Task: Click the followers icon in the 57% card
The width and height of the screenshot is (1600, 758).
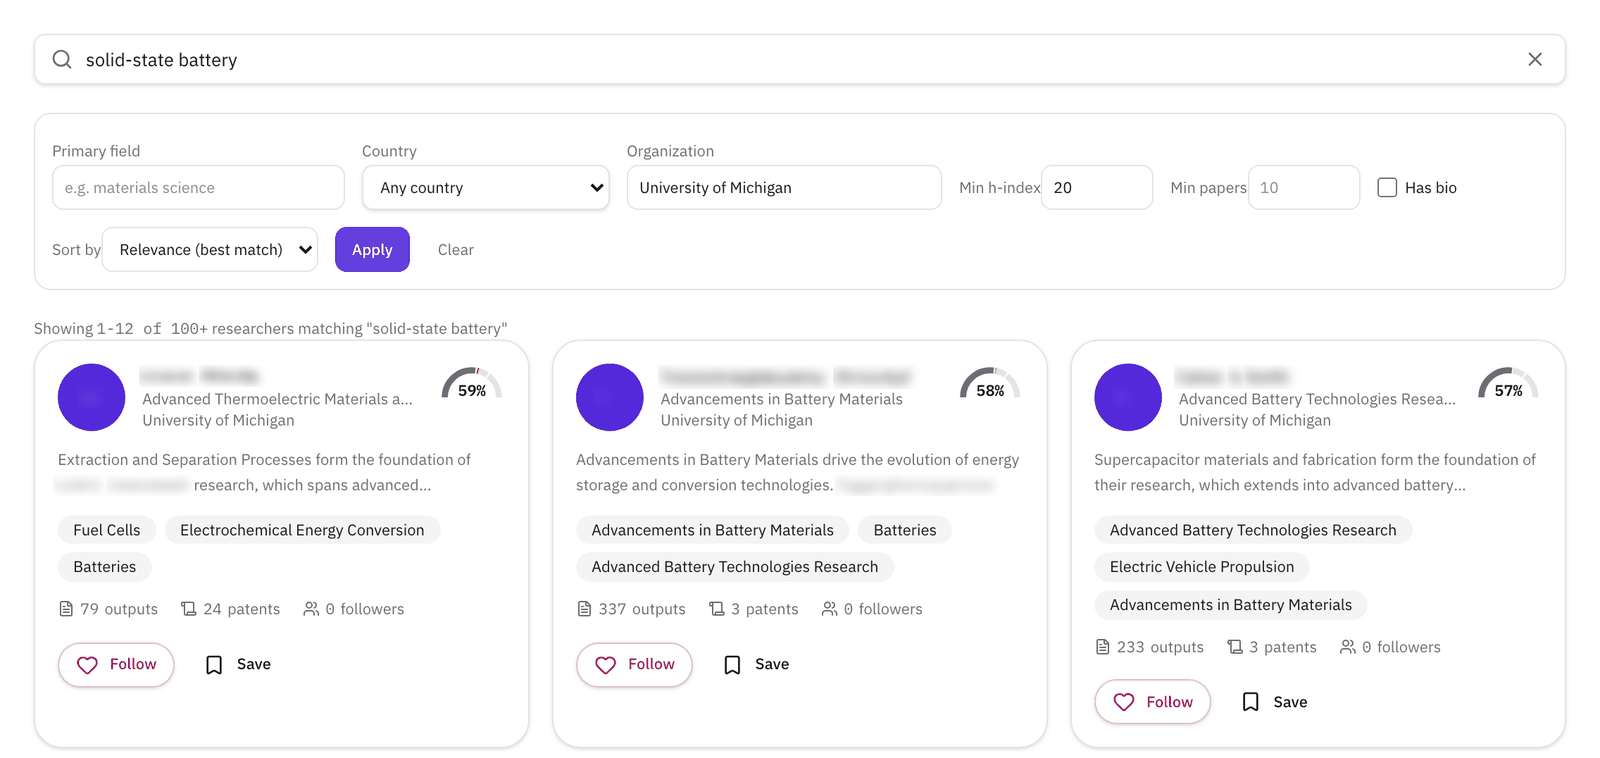Action: point(1348,647)
